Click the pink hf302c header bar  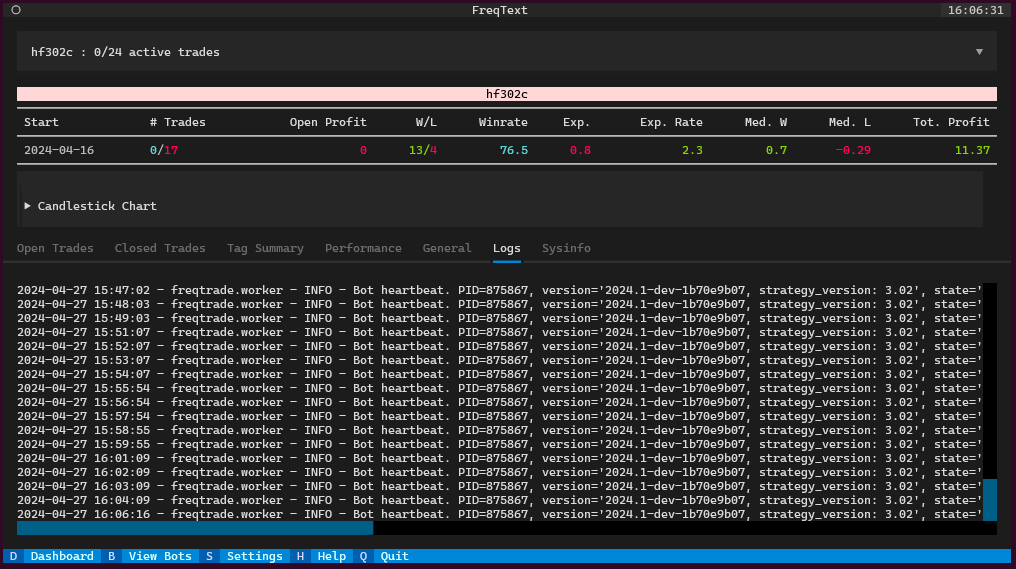click(507, 94)
